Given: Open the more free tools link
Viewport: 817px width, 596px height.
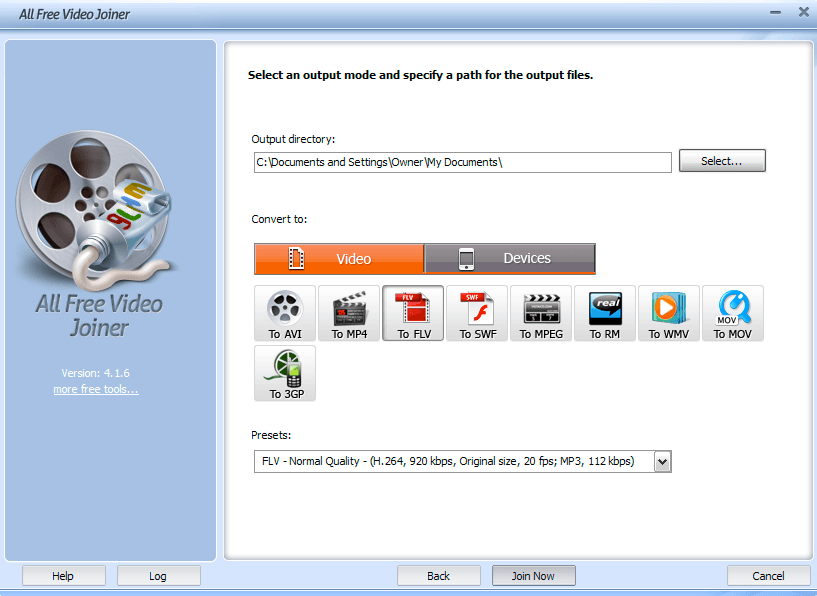Looking at the screenshot, I should 95,388.
